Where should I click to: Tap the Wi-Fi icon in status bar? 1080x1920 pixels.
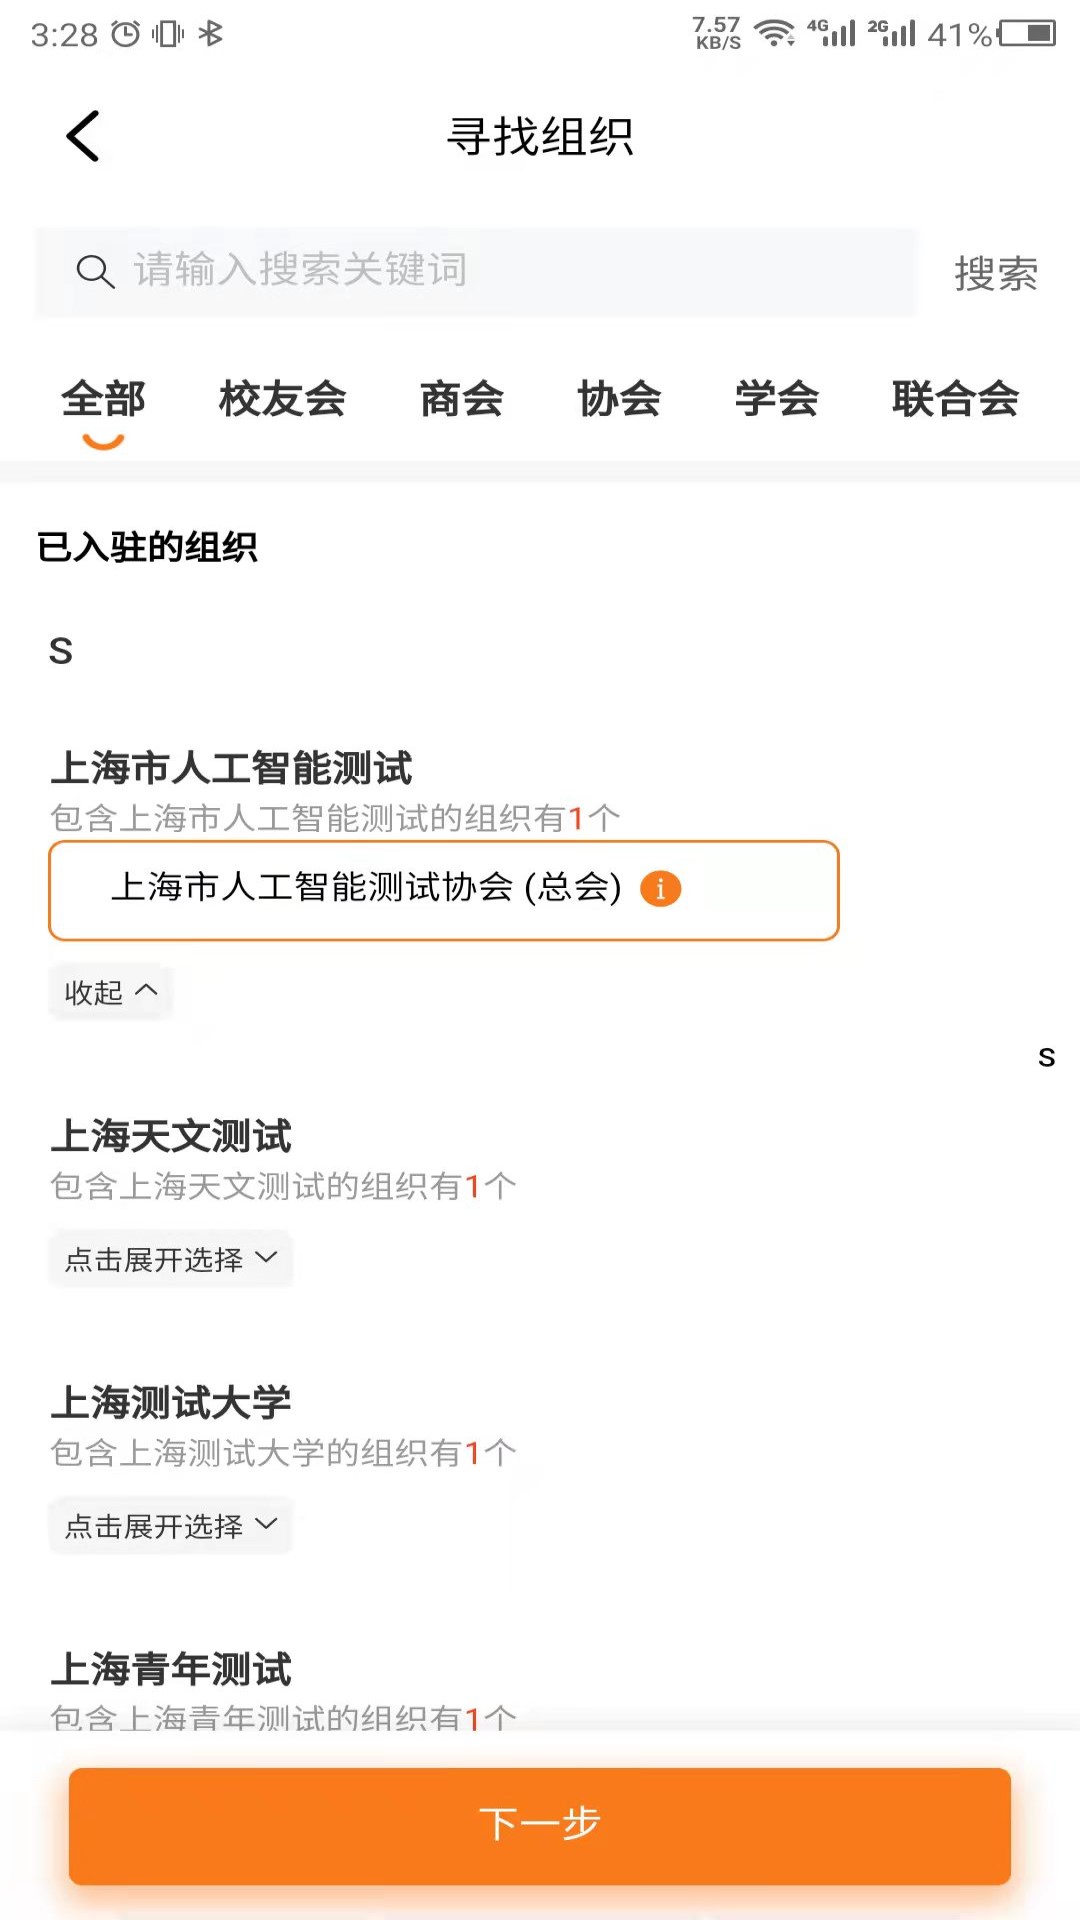(772, 32)
